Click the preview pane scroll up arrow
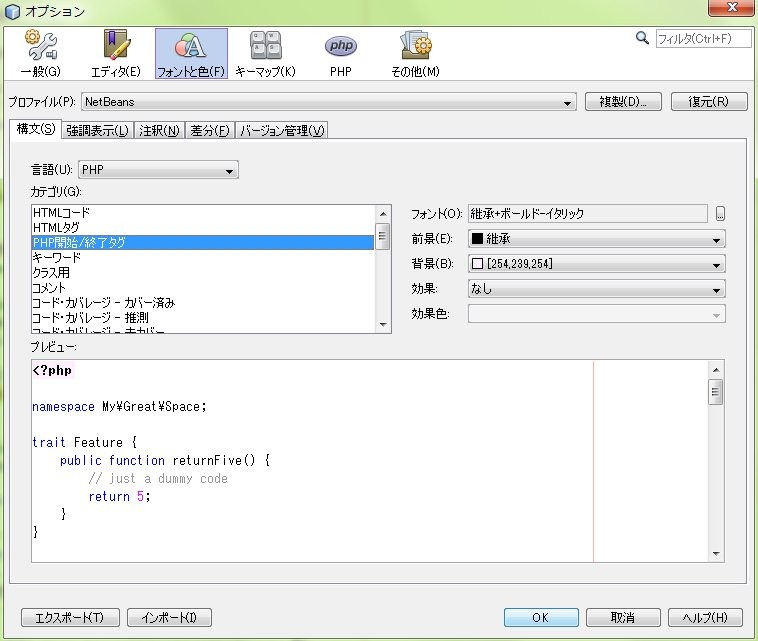The width and height of the screenshot is (758, 641). coord(716,370)
